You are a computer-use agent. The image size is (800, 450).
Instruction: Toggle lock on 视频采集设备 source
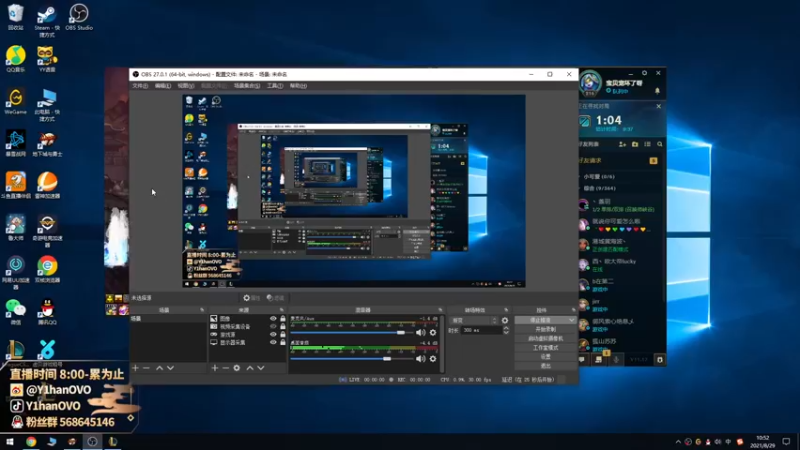tap(283, 327)
